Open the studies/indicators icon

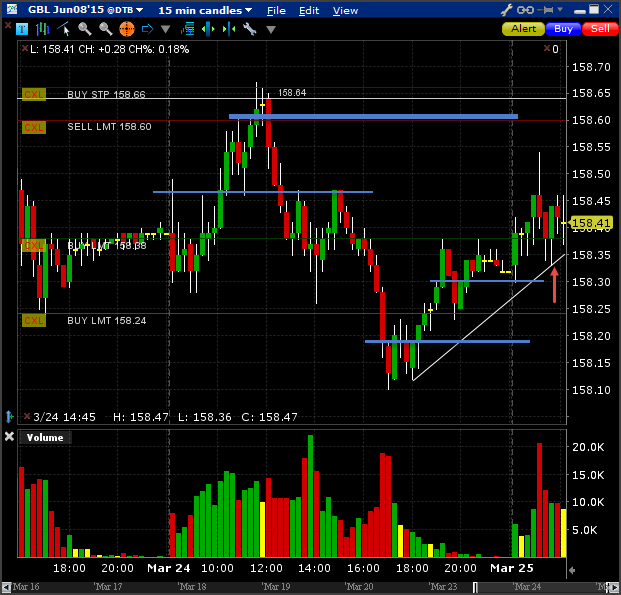point(187,29)
